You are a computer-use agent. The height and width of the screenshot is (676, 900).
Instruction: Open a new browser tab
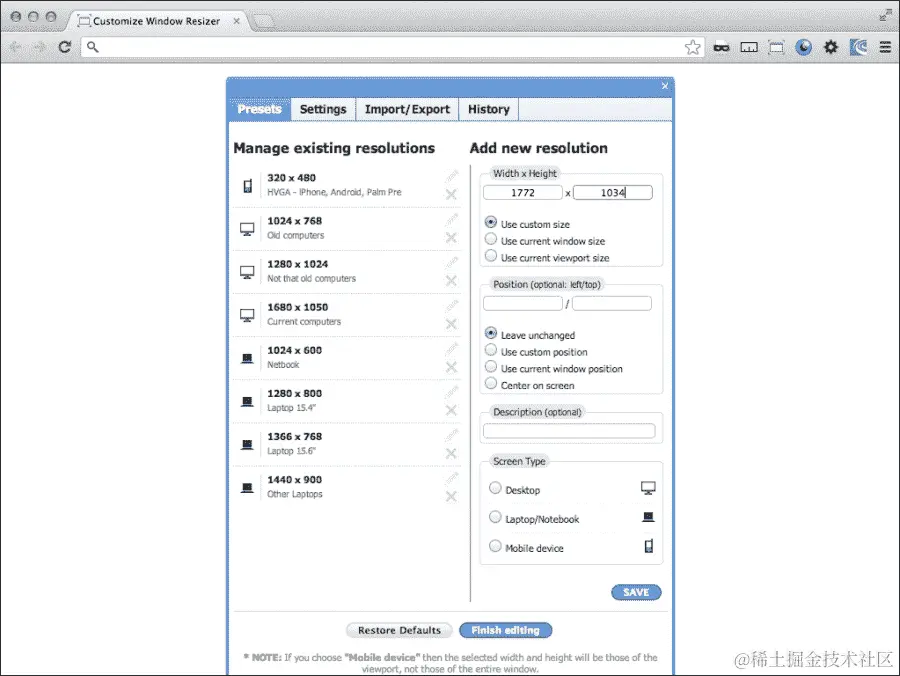(264, 22)
